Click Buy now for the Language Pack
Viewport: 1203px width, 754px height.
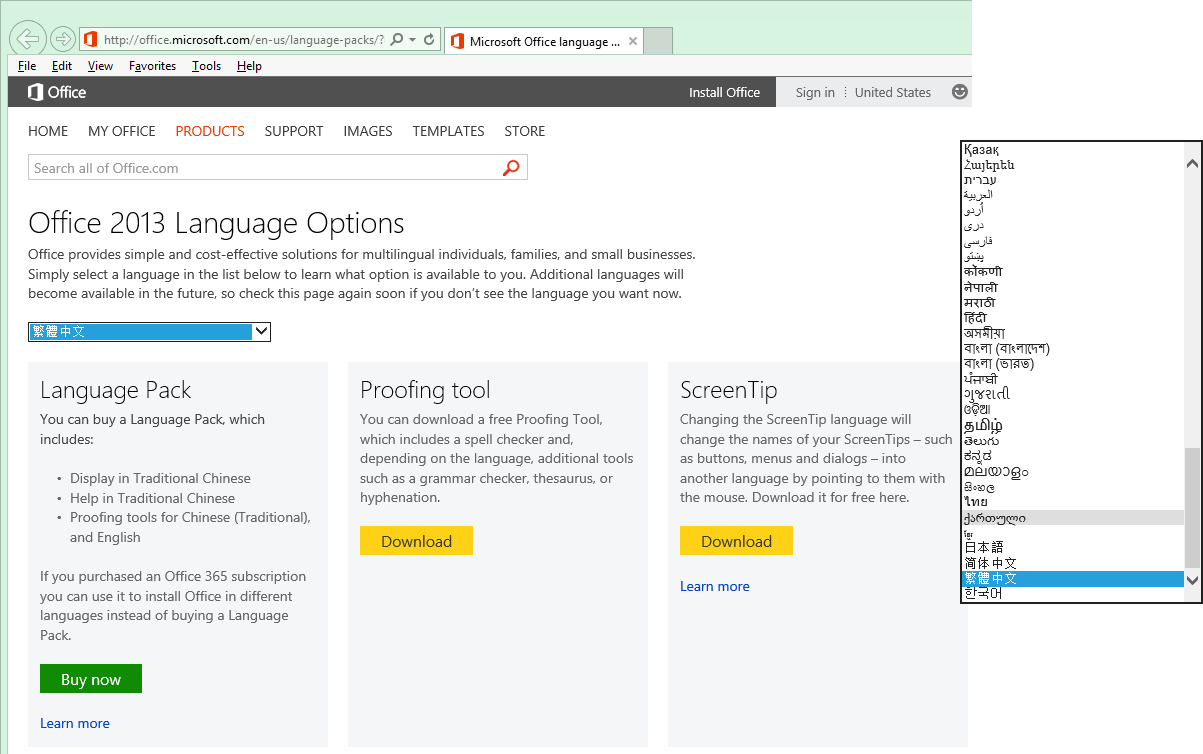pos(91,679)
